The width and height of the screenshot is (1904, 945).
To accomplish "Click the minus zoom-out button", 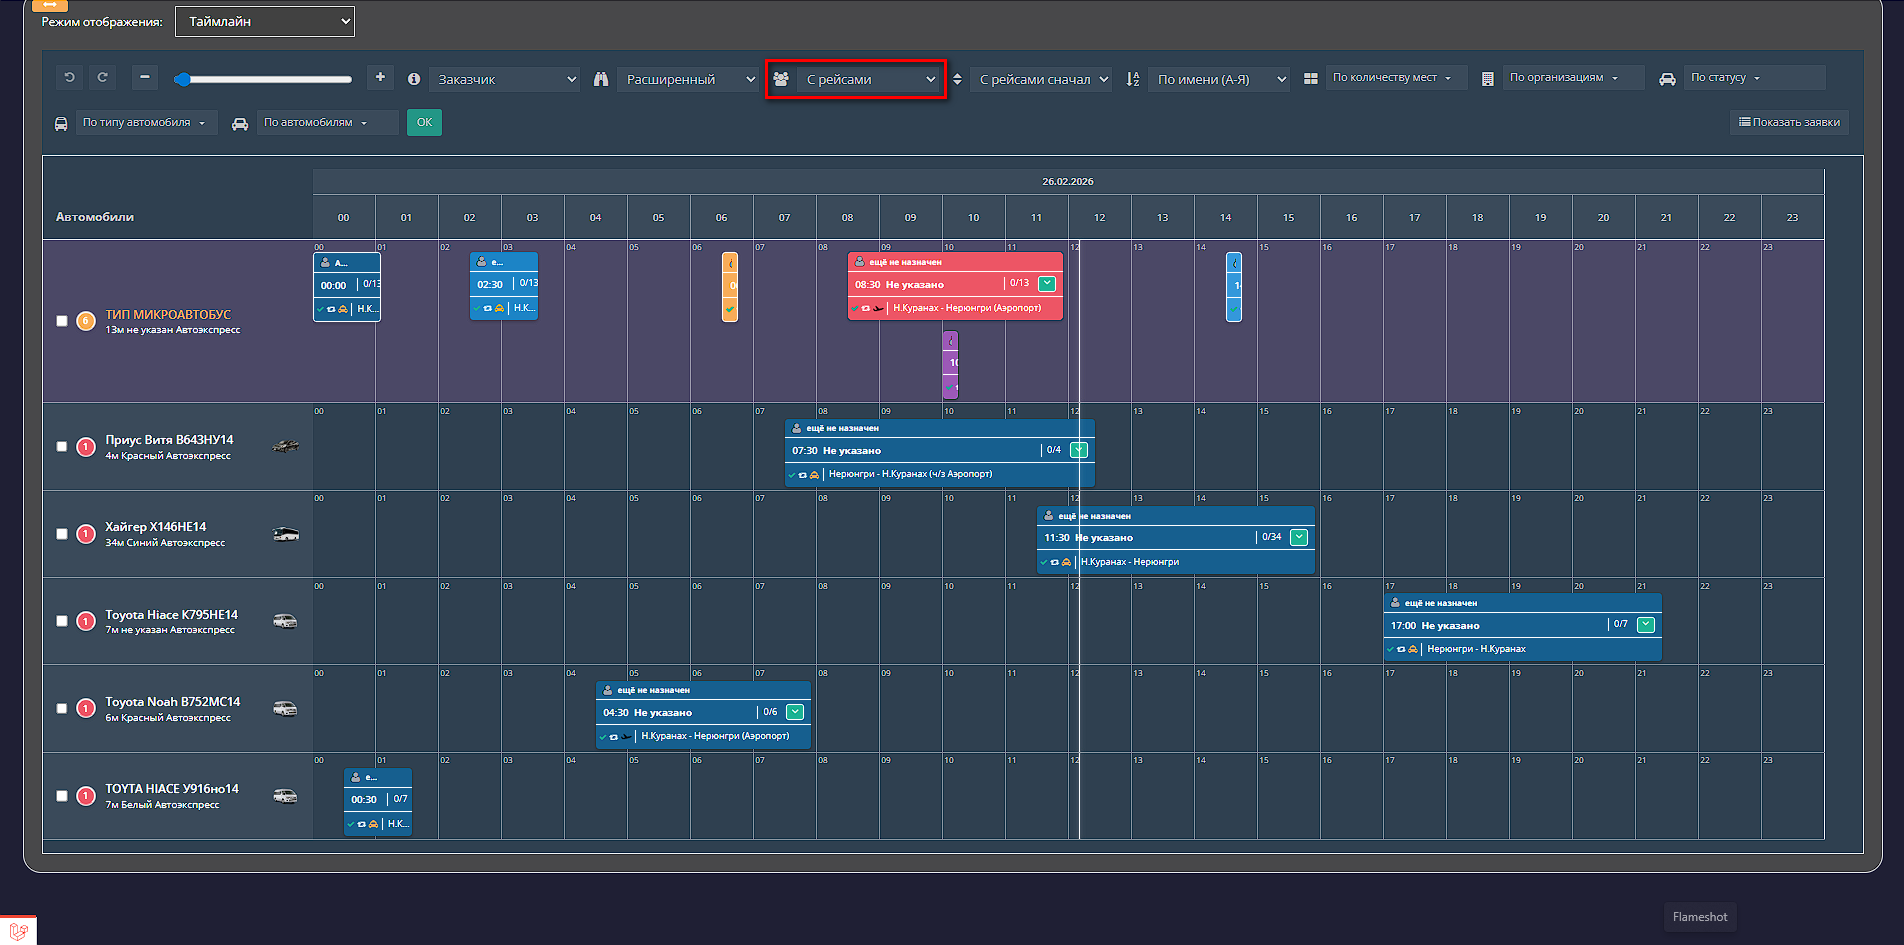I will pyautogui.click(x=145, y=78).
